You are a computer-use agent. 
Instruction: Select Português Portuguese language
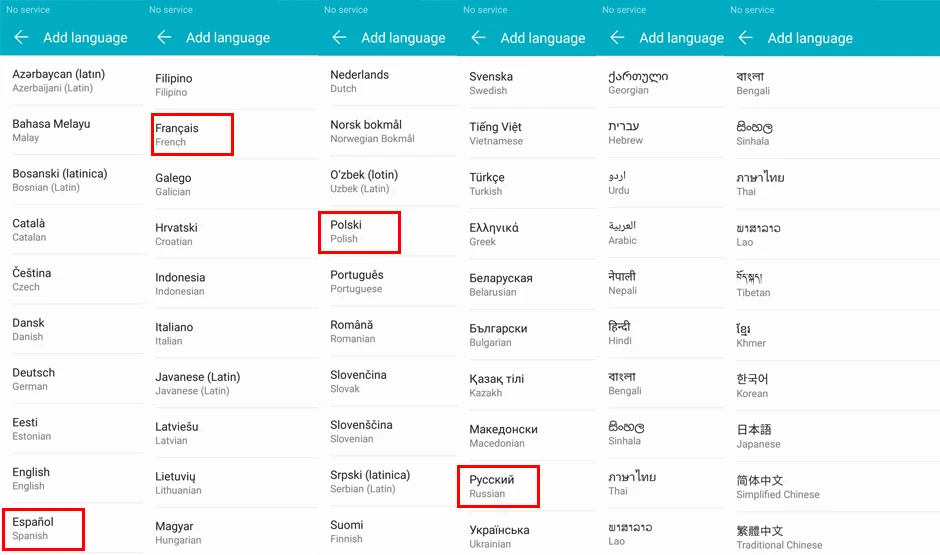click(x=388, y=282)
